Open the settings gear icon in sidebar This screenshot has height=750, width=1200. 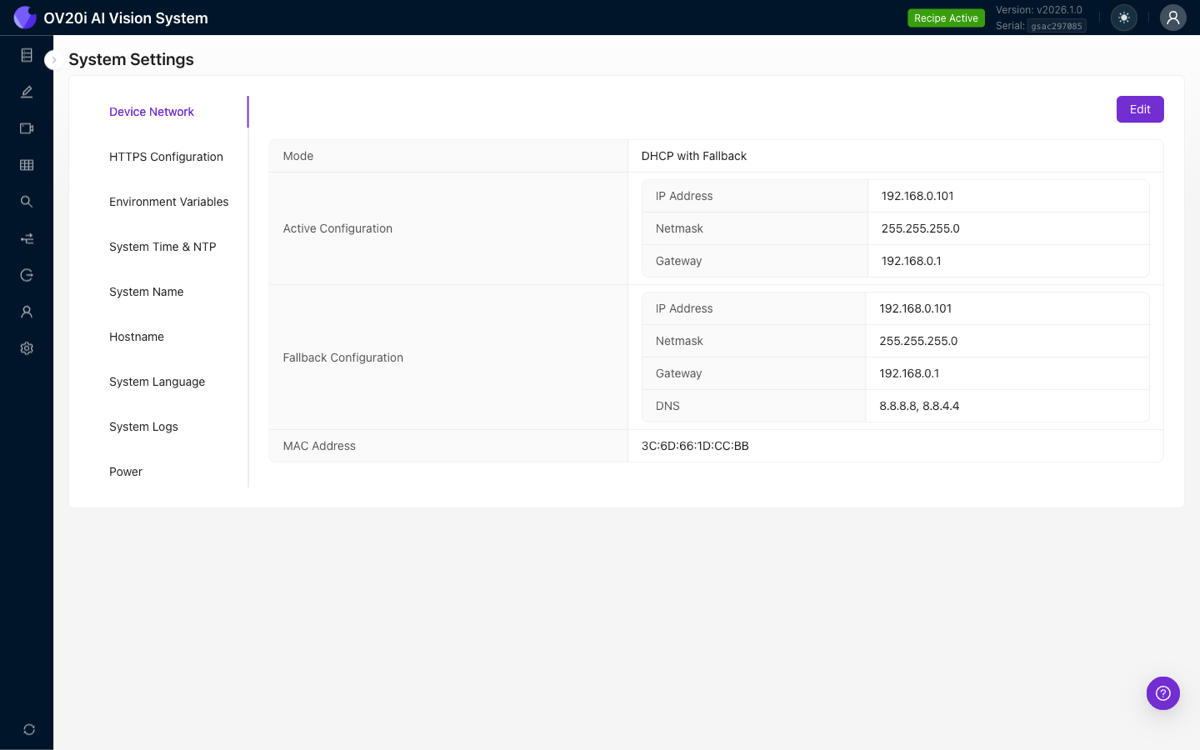27,348
